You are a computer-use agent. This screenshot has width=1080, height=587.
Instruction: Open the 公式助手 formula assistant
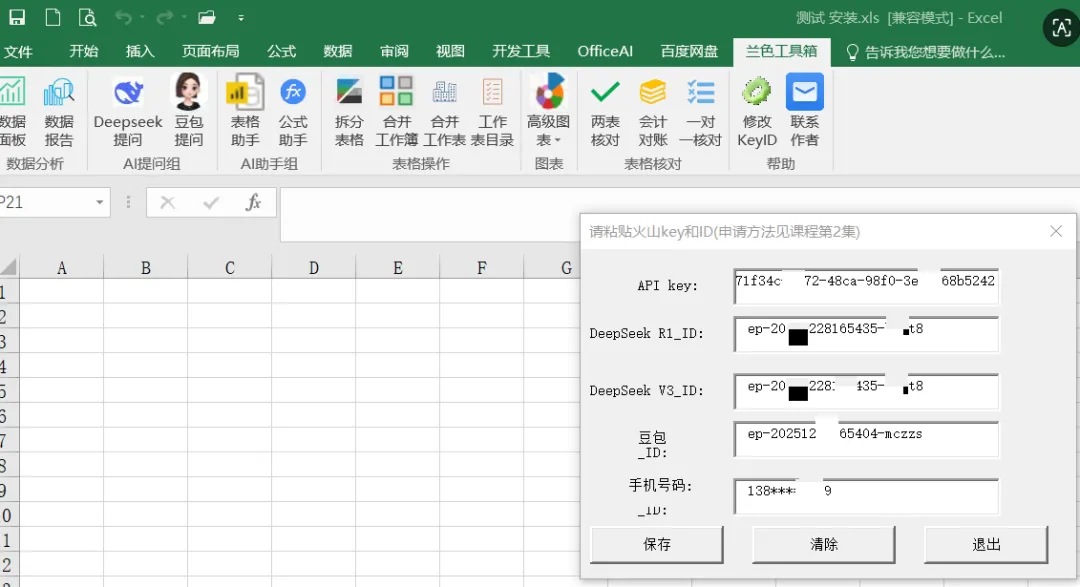tap(293, 111)
